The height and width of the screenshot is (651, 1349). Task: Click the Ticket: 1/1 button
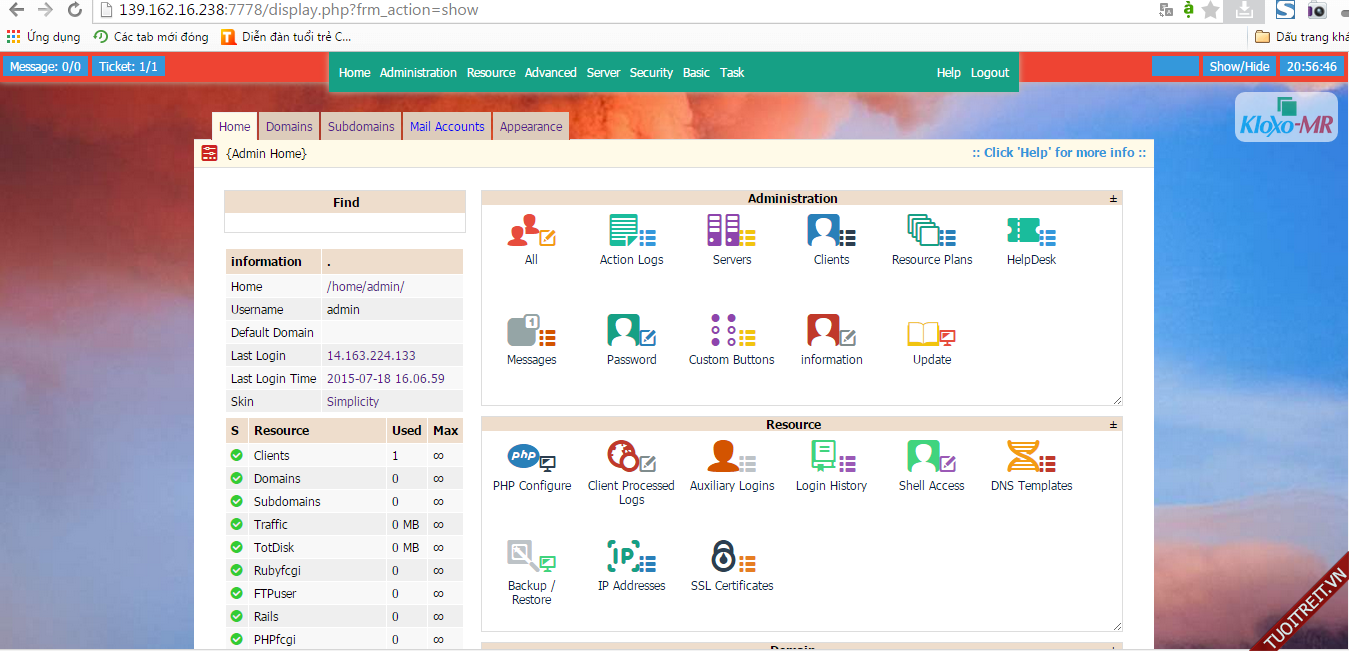pyautogui.click(x=128, y=66)
